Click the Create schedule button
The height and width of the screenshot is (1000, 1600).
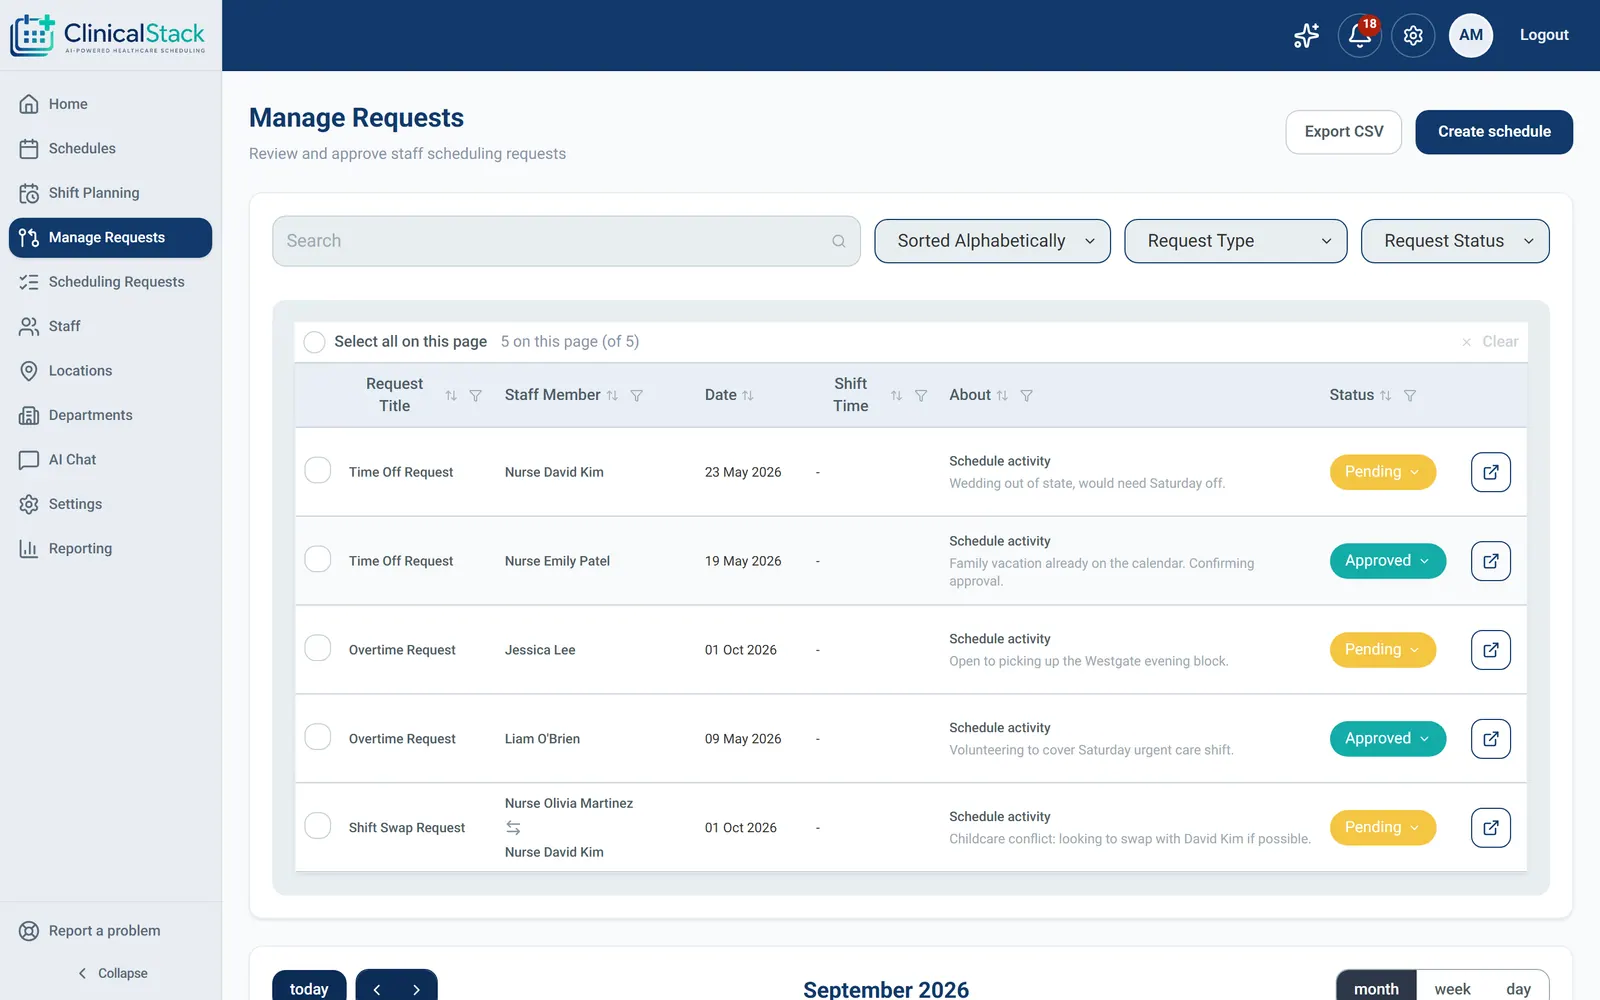tap(1494, 132)
